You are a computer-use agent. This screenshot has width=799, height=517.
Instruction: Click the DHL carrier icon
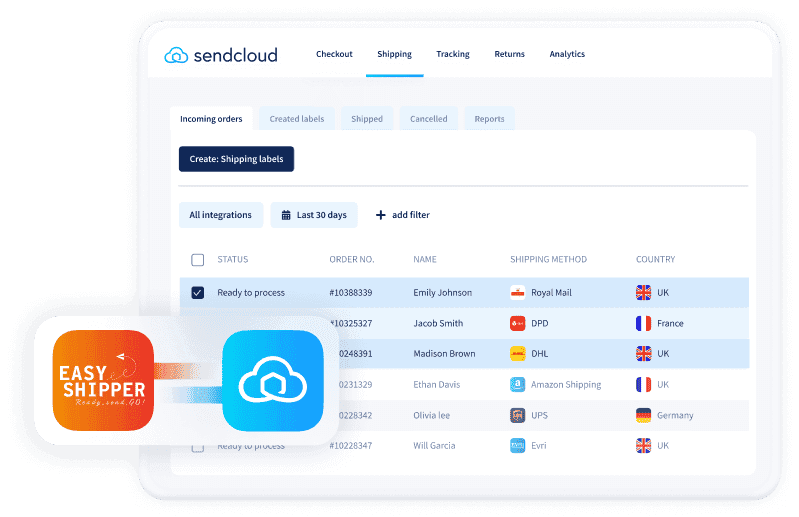click(518, 353)
